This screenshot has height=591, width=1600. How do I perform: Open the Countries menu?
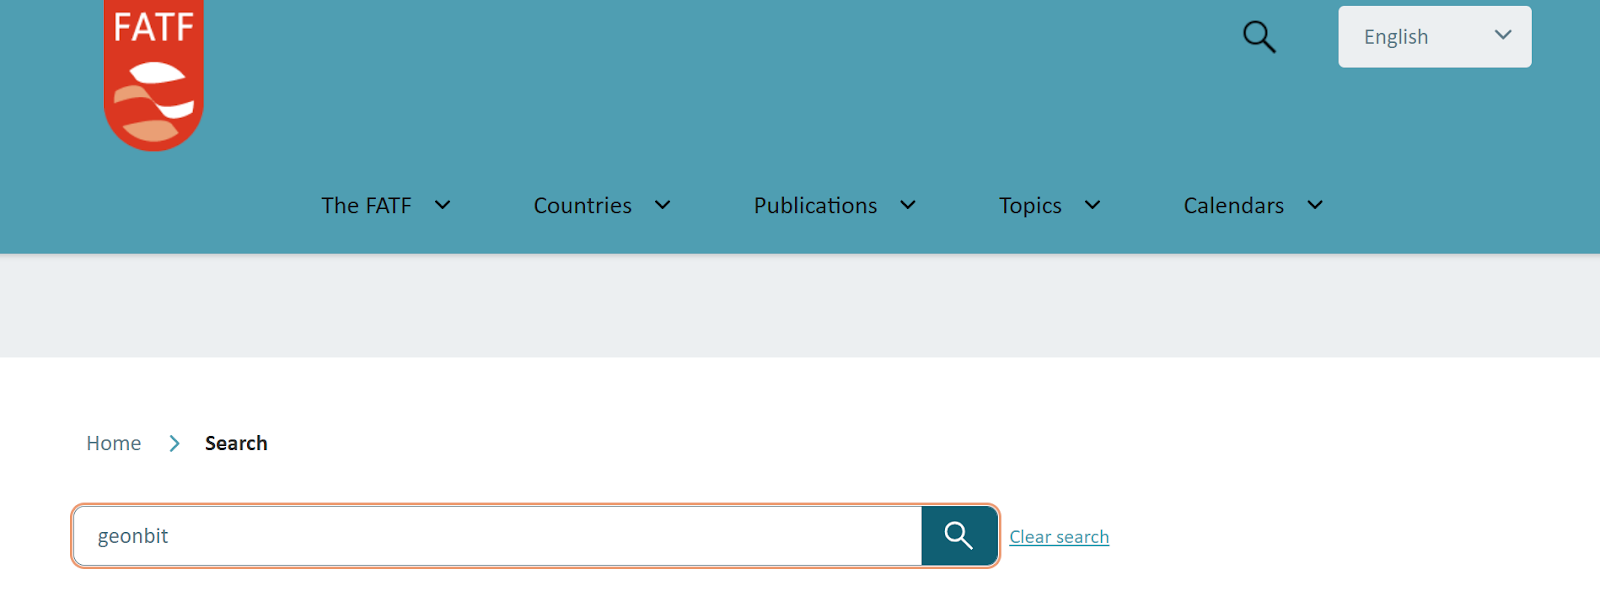[582, 205]
